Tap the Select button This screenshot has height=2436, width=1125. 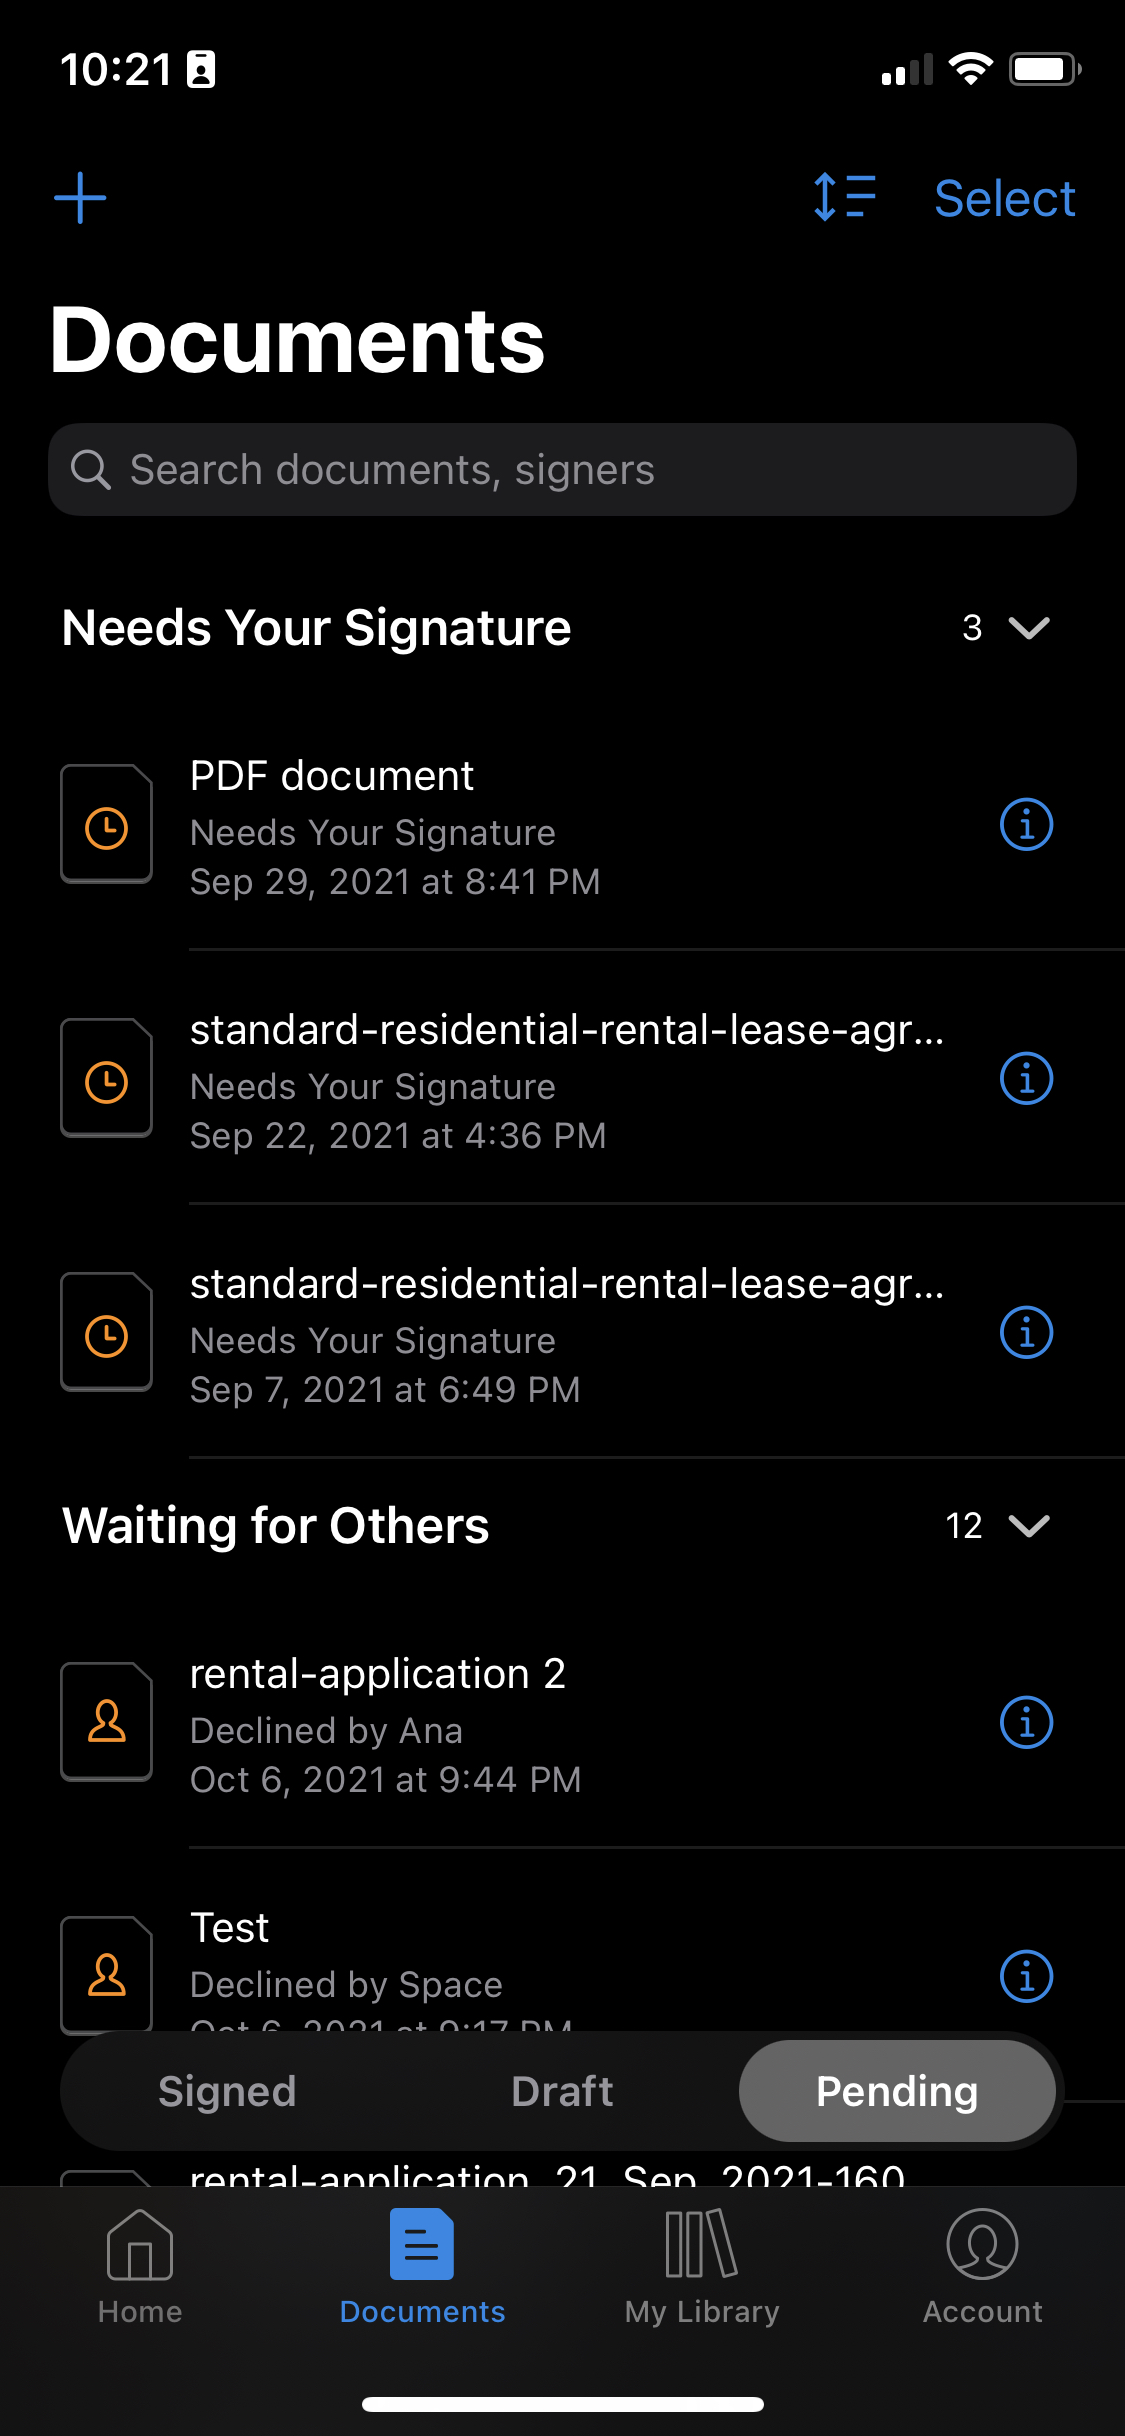point(1005,198)
